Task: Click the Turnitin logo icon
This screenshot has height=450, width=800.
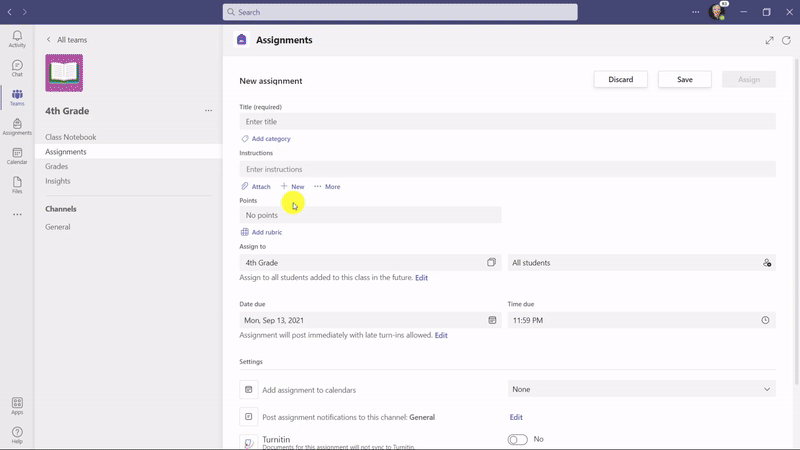Action: point(248,442)
